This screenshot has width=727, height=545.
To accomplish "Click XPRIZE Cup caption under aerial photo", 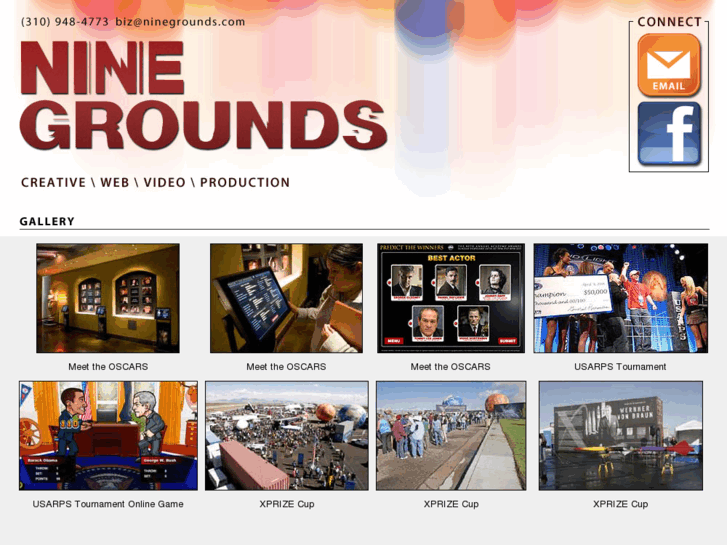I will (287, 504).
